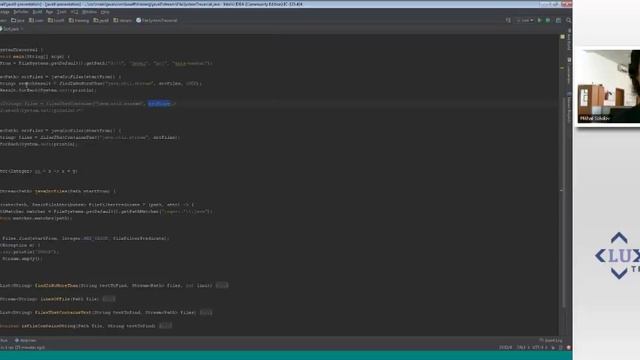
Task: Open the VCS menu in menu bar
Action: [x=74, y=12]
